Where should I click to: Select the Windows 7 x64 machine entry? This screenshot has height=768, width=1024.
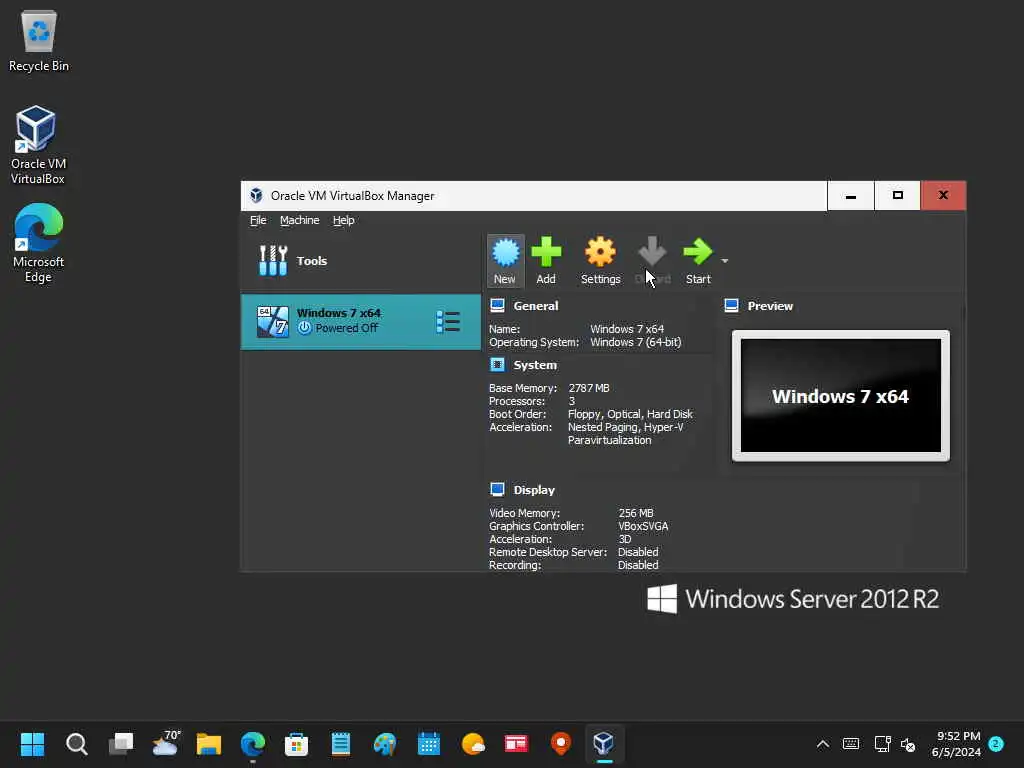[x=360, y=321]
